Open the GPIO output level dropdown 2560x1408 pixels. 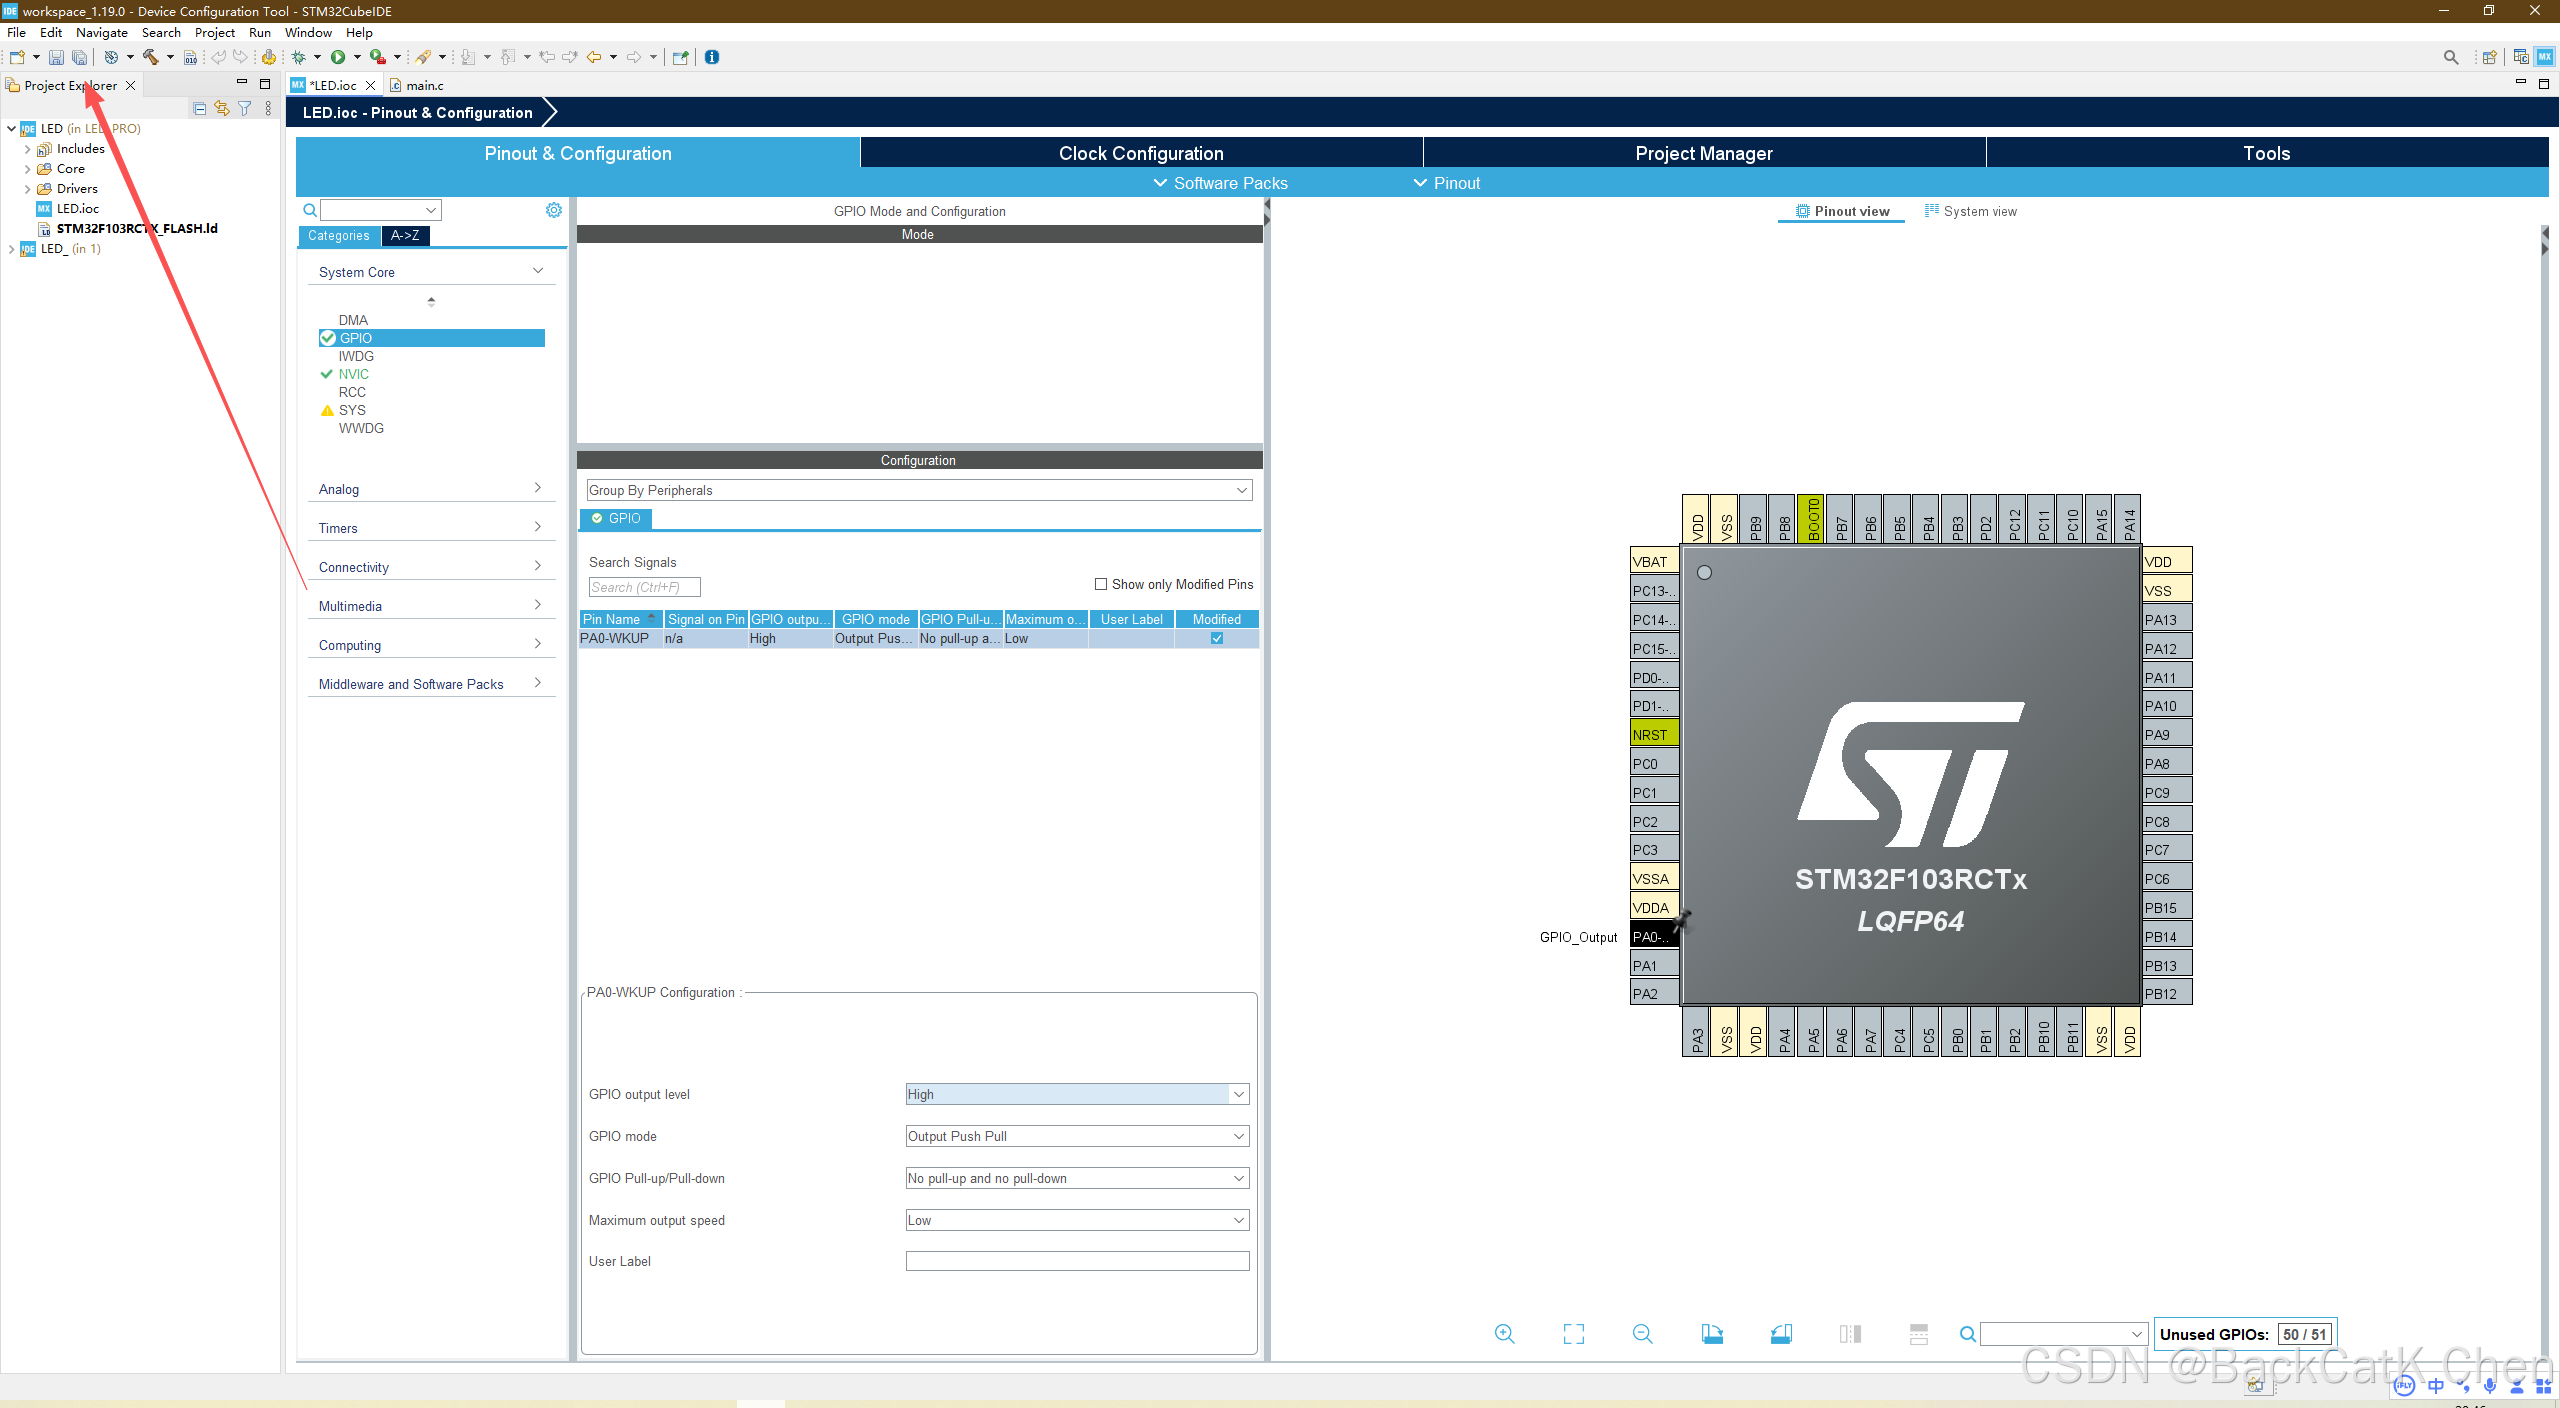coord(1077,1094)
